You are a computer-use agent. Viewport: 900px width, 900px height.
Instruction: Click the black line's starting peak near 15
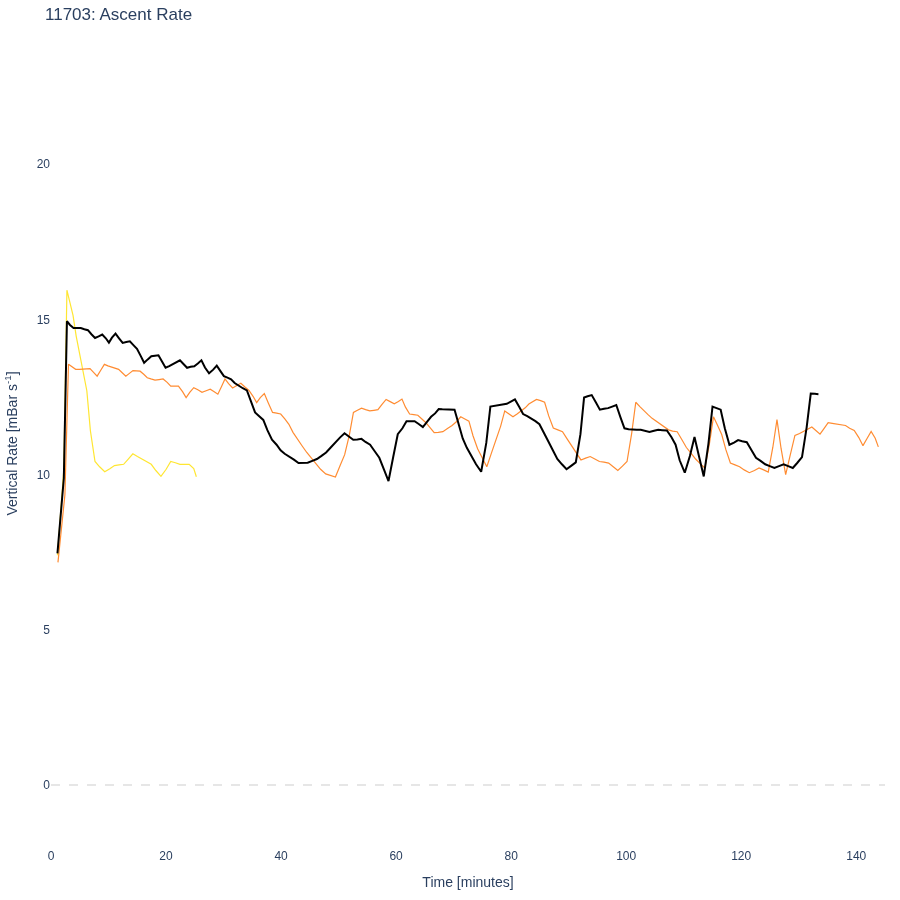pyautogui.click(x=67, y=321)
